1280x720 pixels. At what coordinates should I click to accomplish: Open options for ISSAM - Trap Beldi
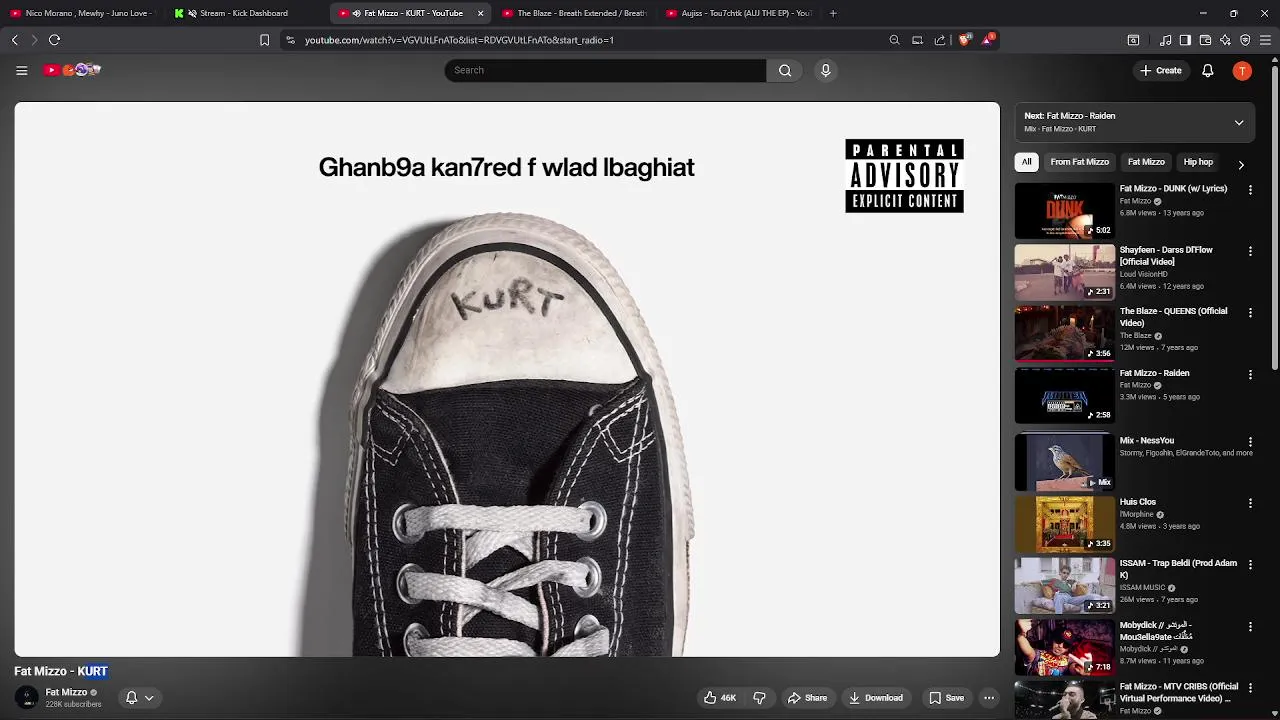[1250, 564]
